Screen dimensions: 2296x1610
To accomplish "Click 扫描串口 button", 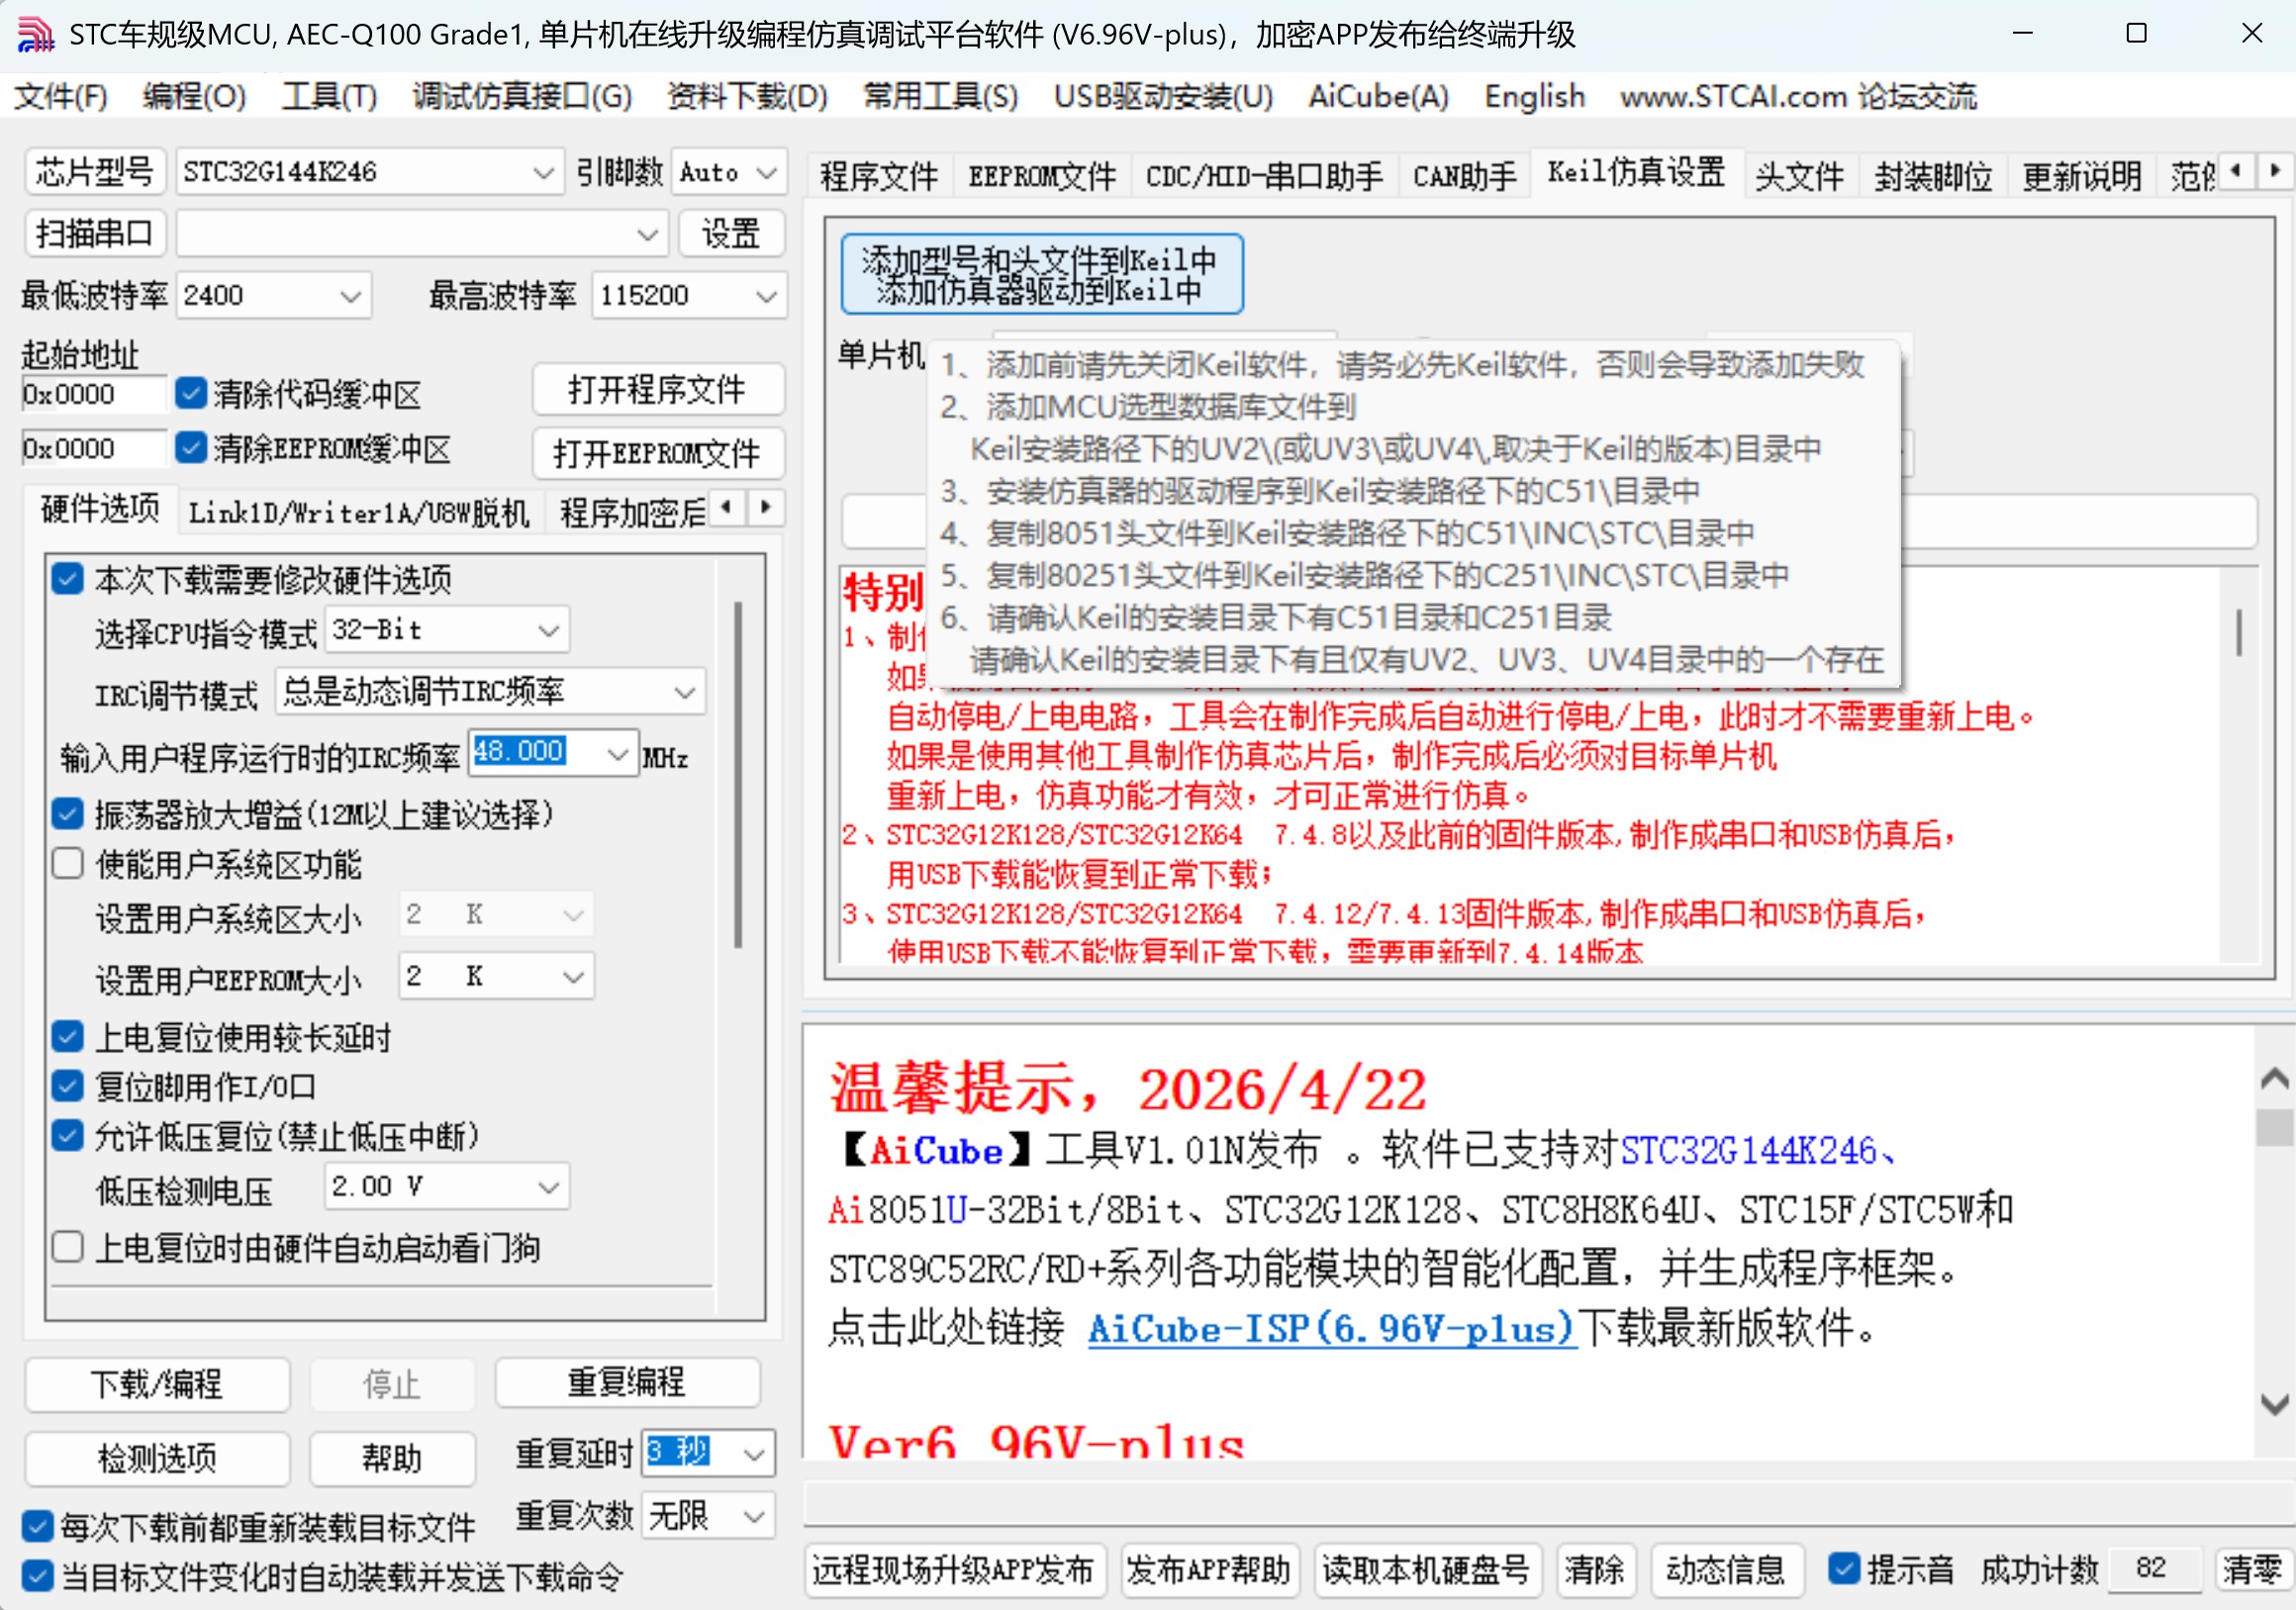I will click(x=94, y=233).
